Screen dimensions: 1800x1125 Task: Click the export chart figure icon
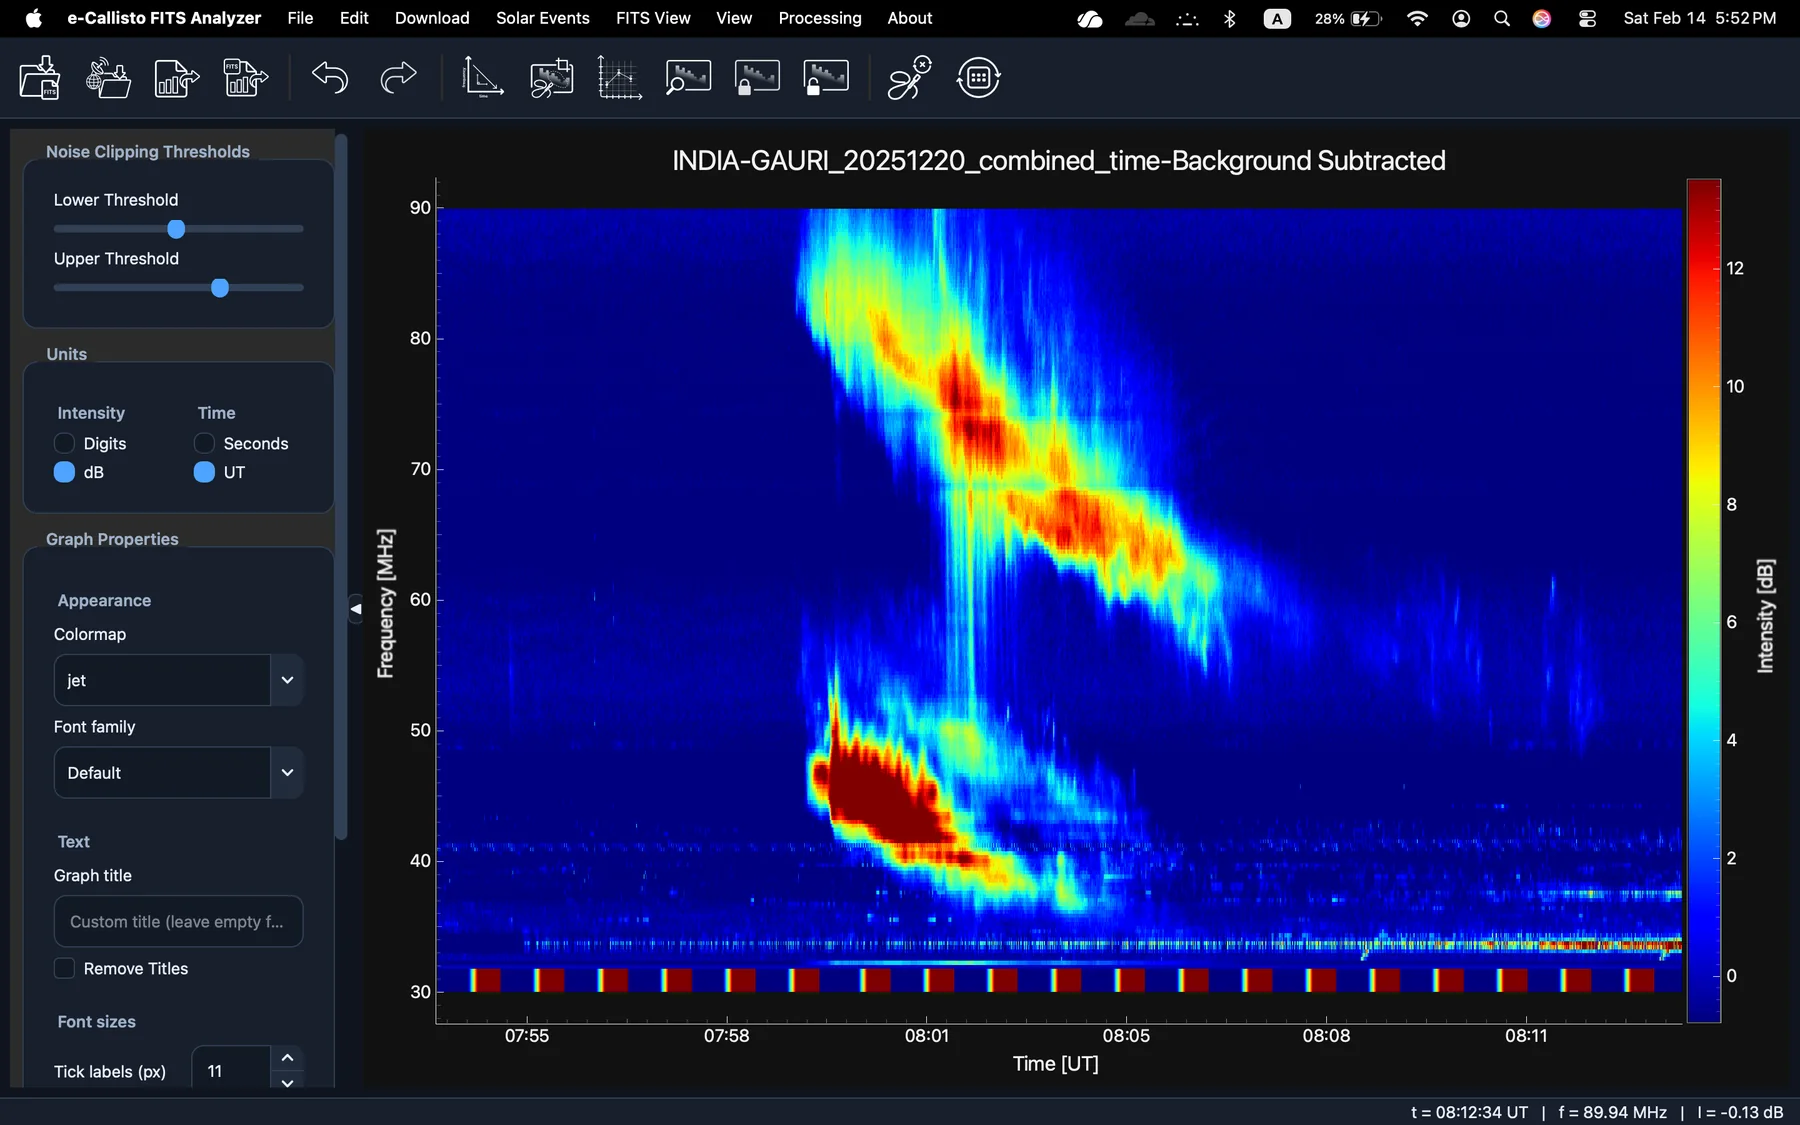pyautogui.click(x=177, y=78)
